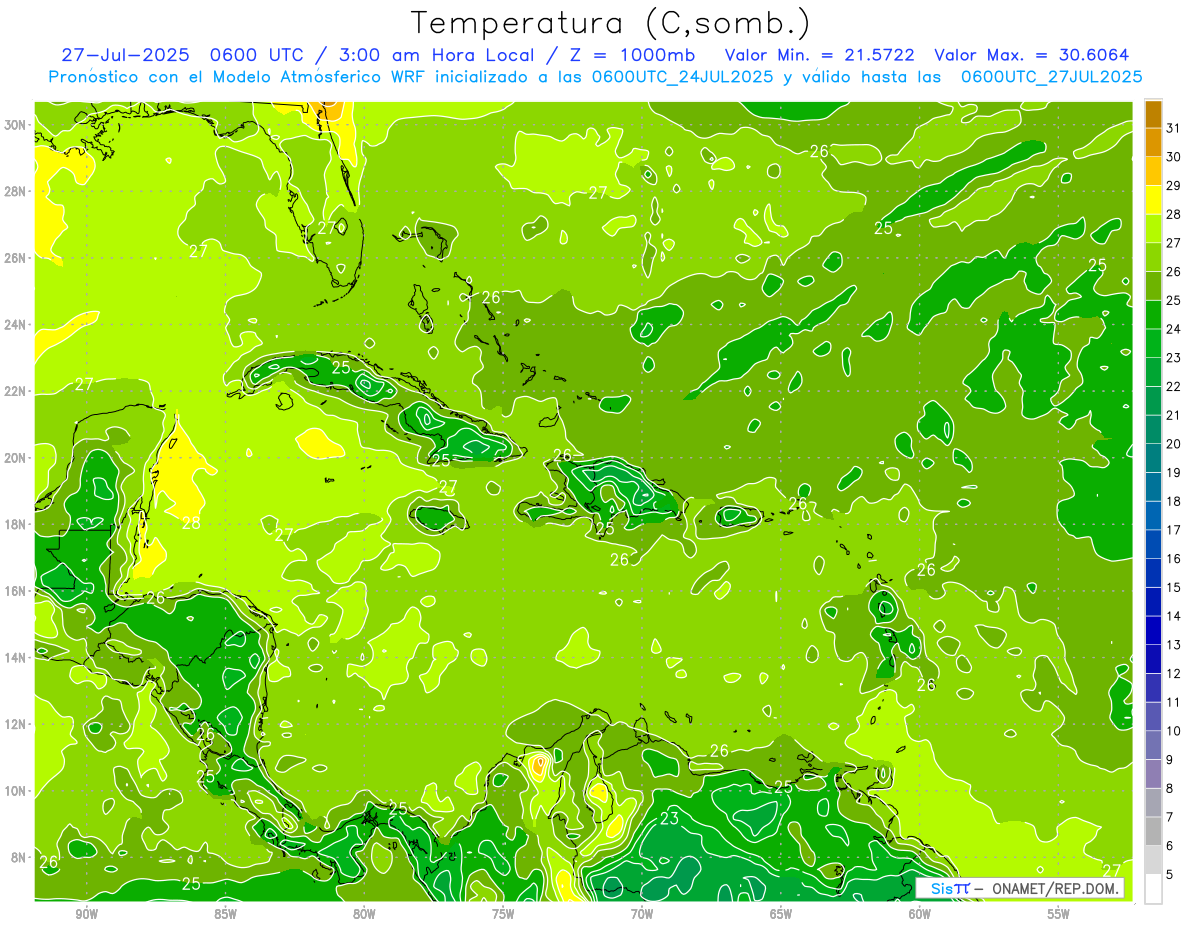This screenshot has height=927, width=1200.
Task: Click the blue legend swatch between 15 and 16
Action: tap(1153, 572)
